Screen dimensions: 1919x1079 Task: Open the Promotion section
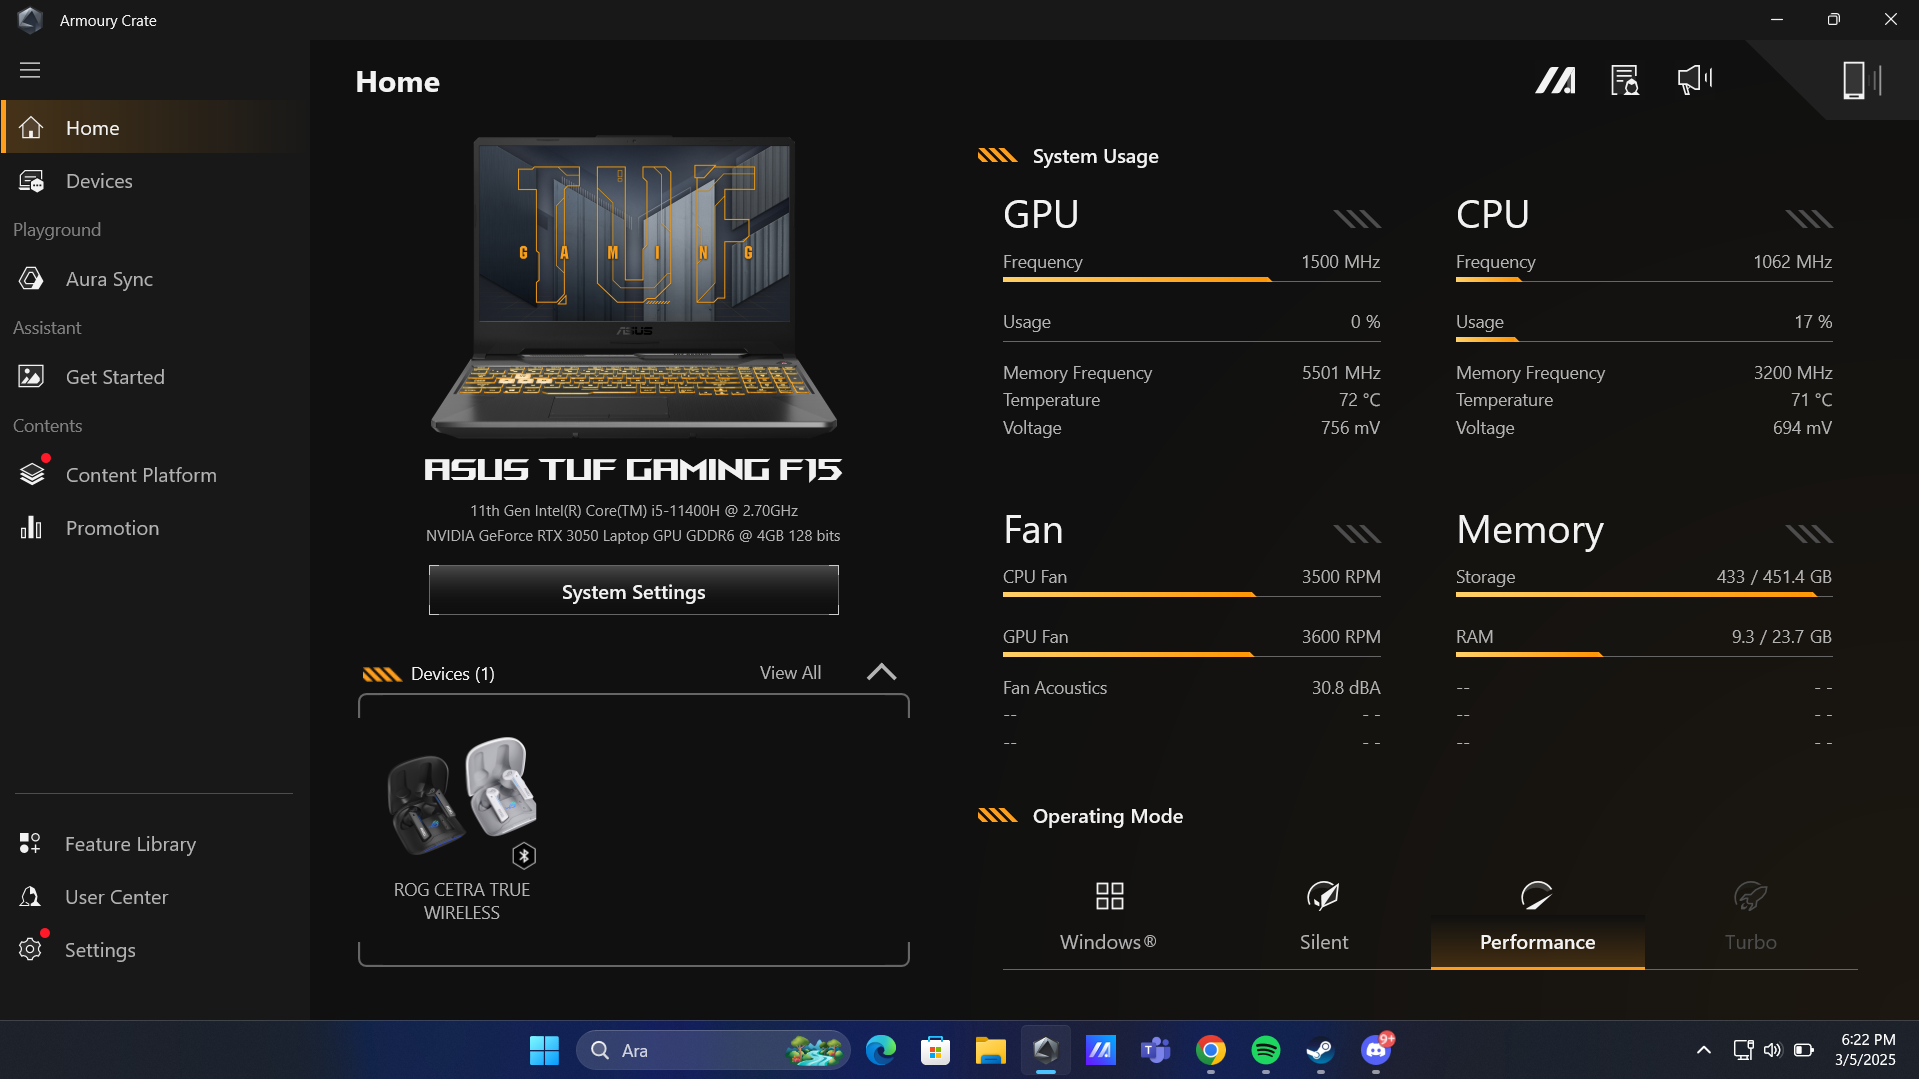155,528
